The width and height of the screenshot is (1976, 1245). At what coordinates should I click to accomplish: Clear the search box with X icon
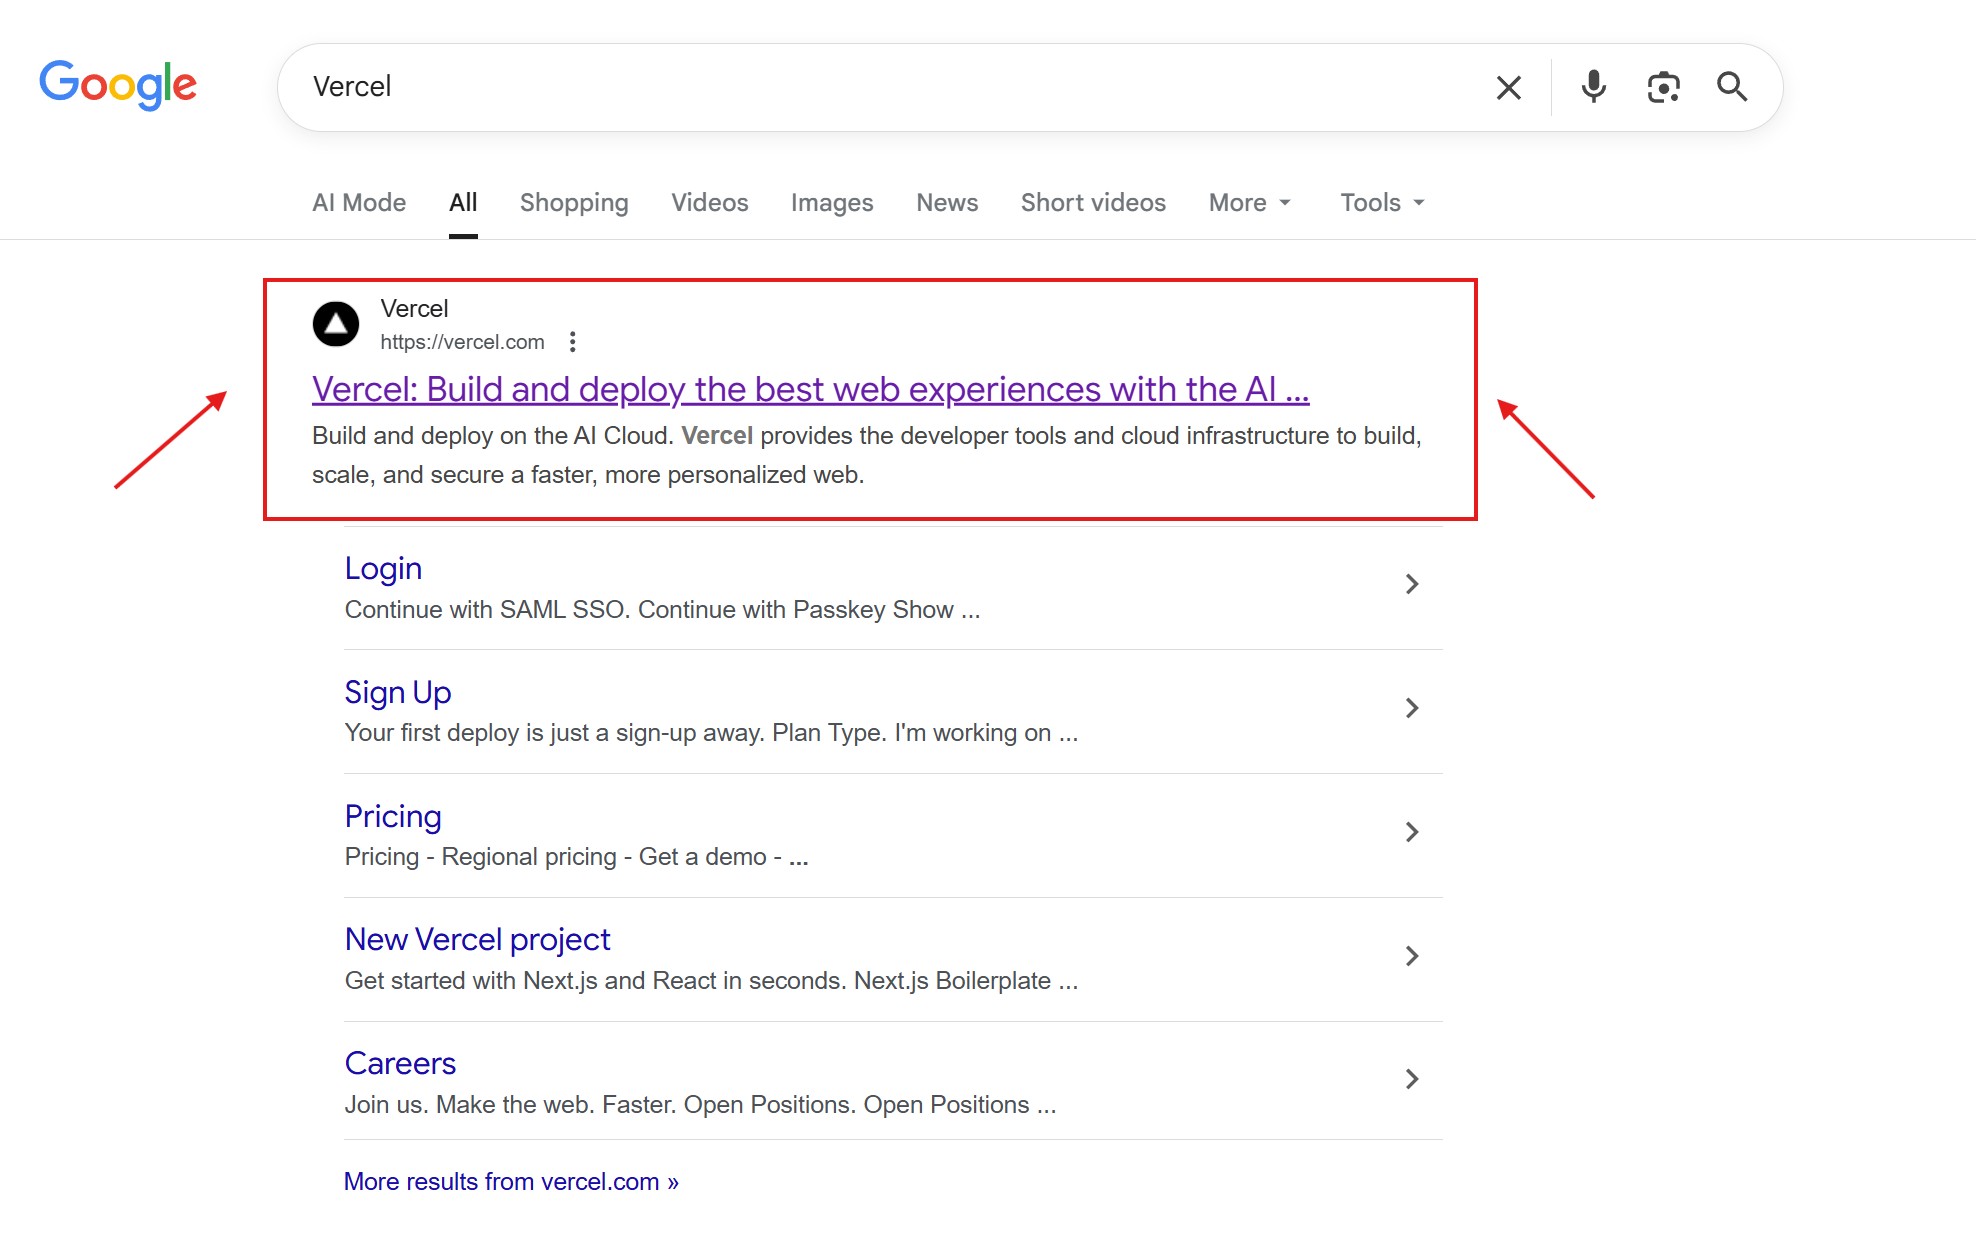(x=1508, y=88)
